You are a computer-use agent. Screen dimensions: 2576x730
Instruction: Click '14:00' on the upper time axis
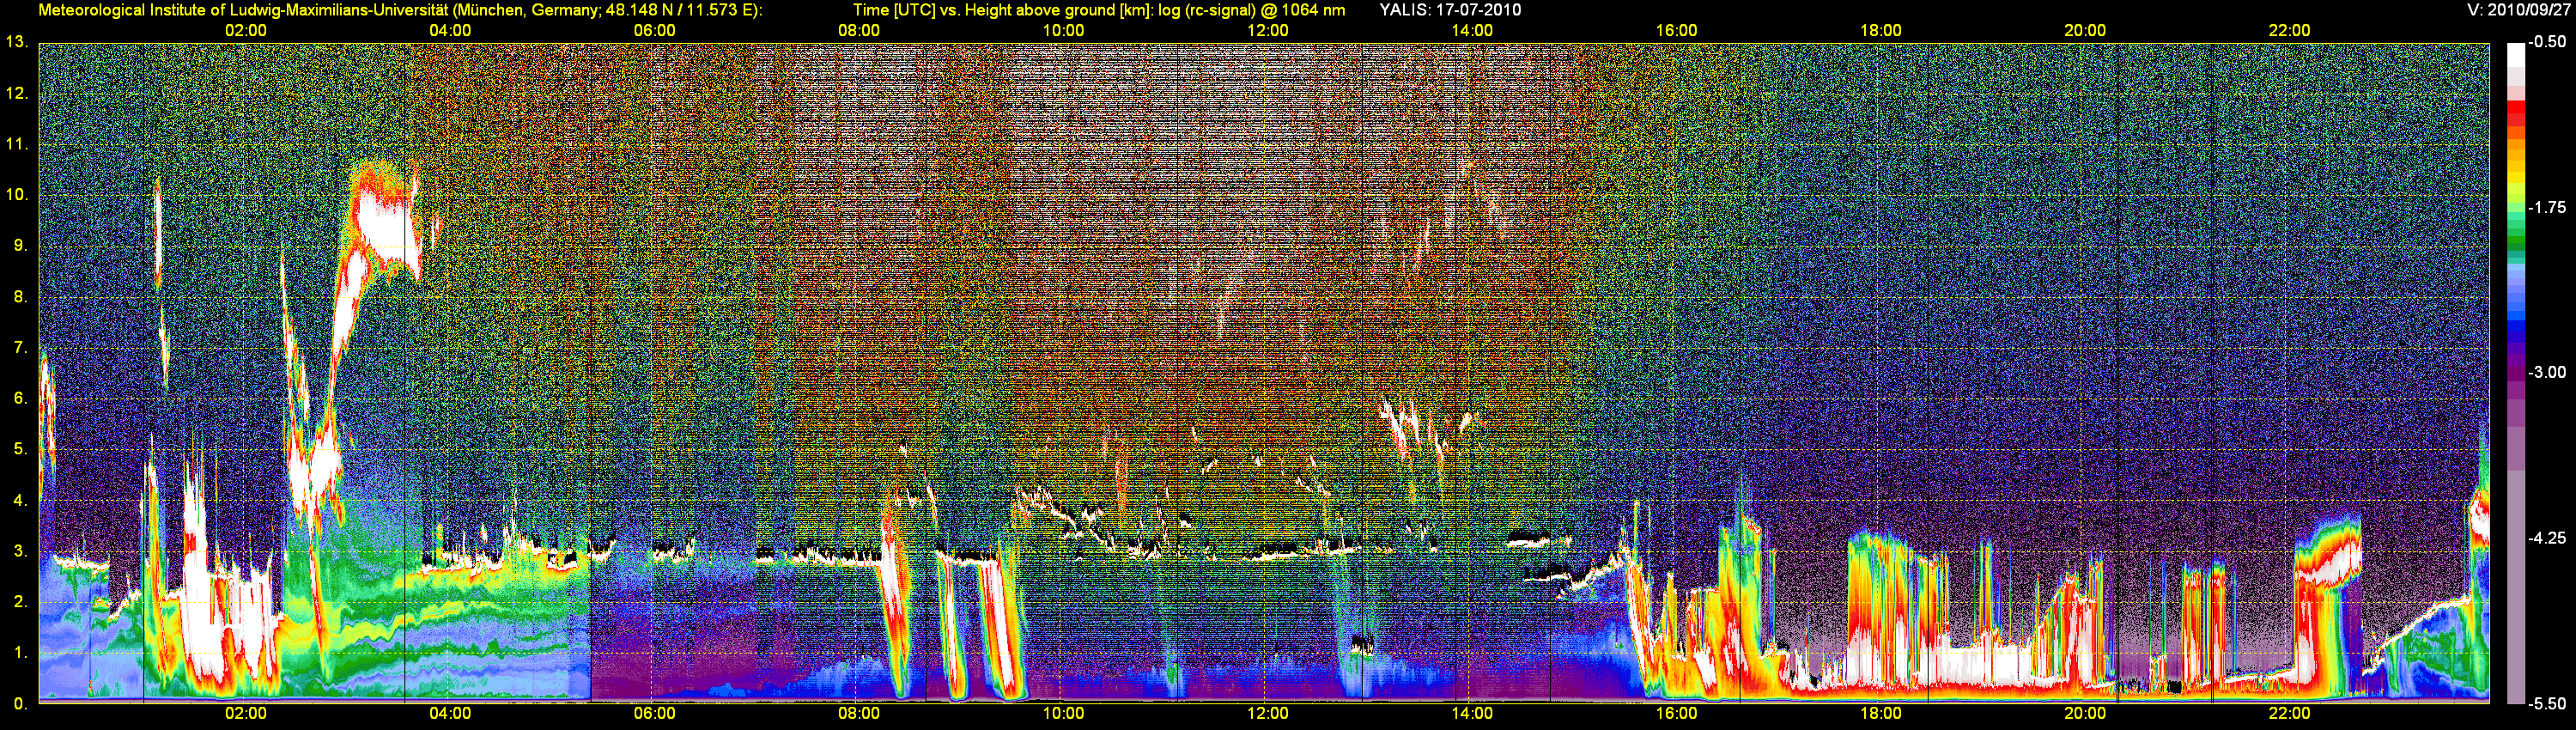(1472, 30)
